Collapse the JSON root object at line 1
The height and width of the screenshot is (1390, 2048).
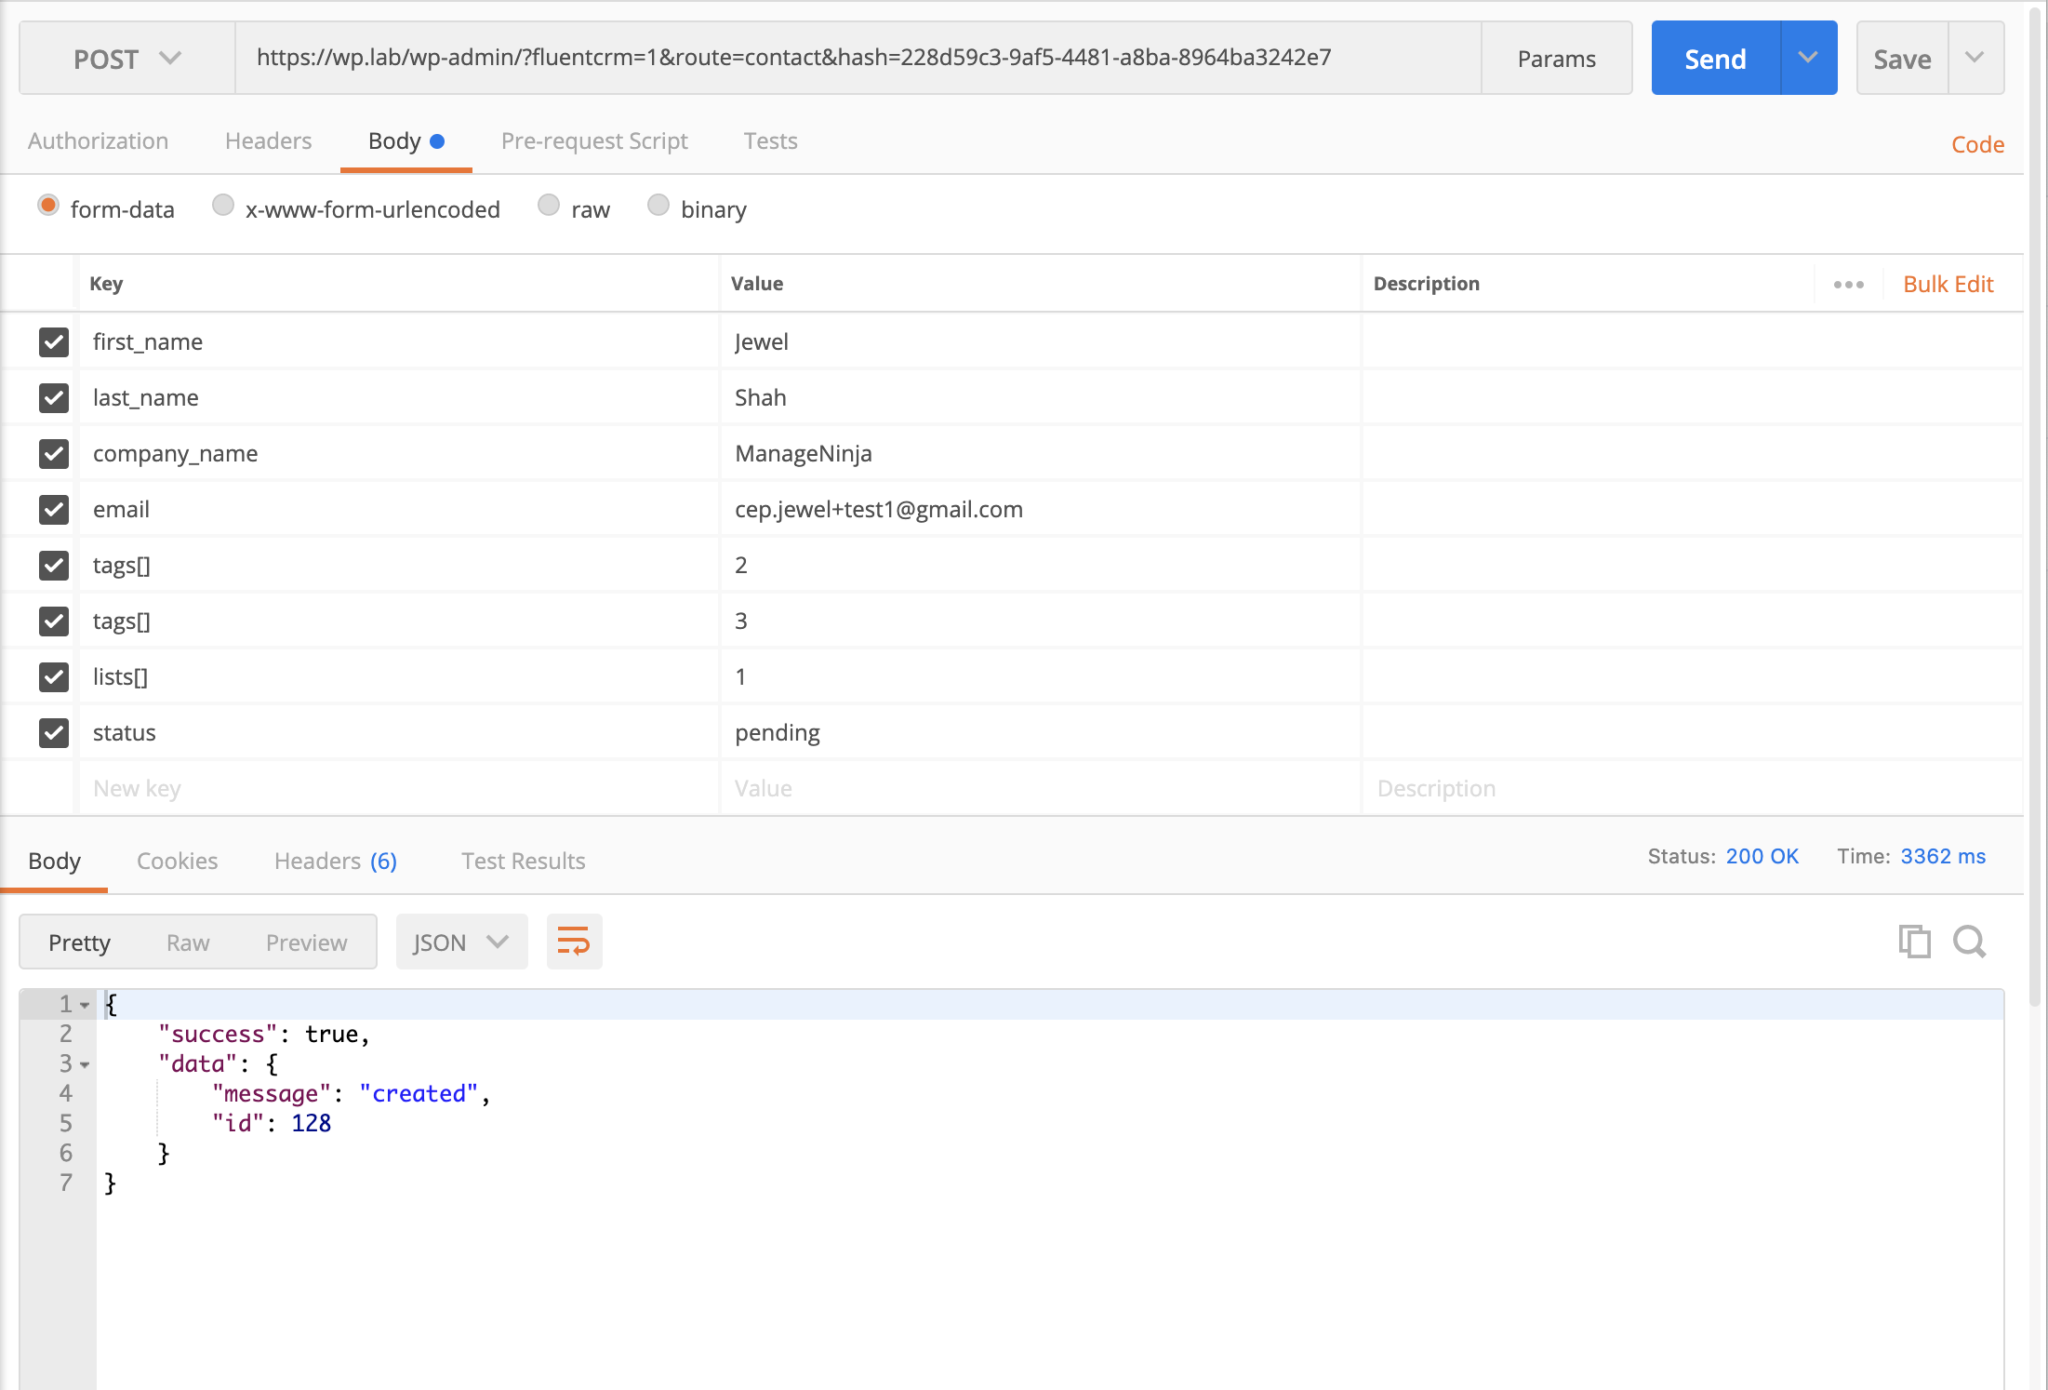(x=85, y=1004)
